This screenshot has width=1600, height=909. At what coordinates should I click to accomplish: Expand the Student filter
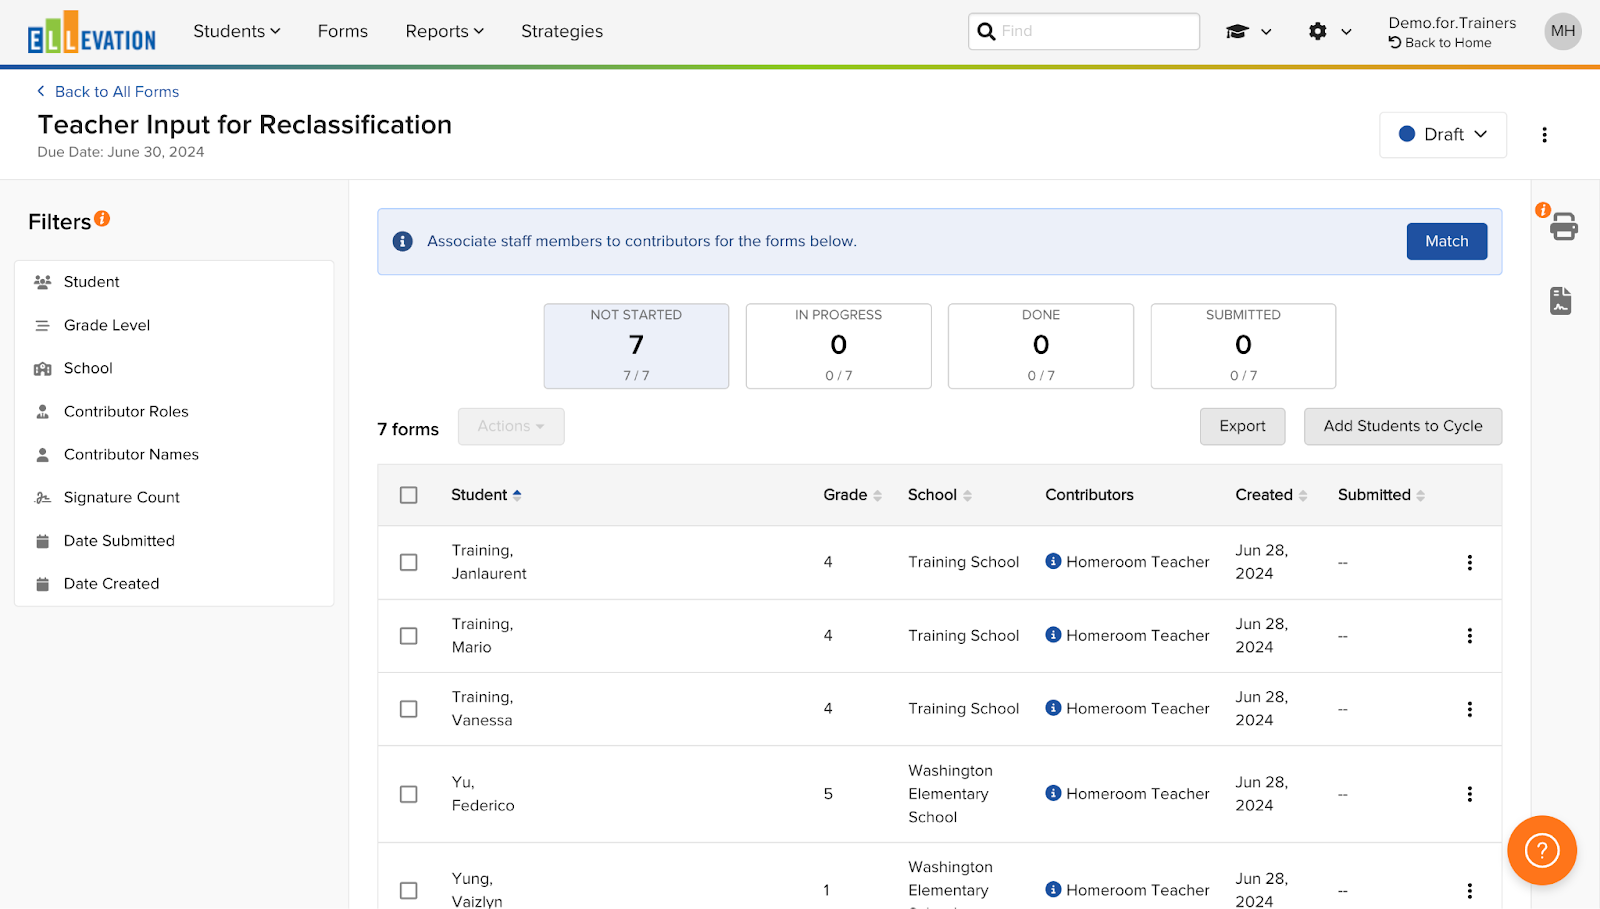174,282
